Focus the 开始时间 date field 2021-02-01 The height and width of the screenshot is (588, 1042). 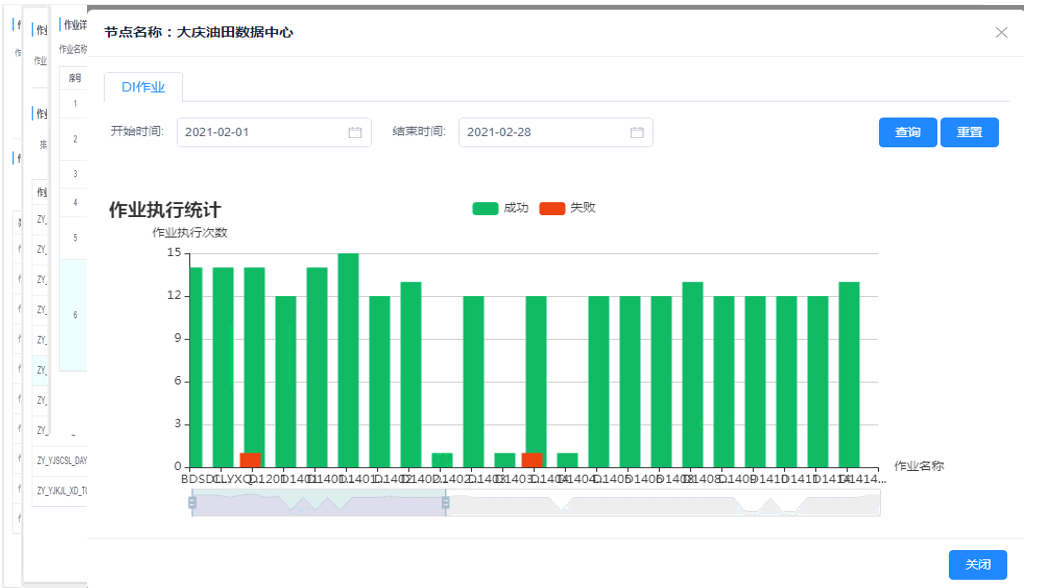274,132
